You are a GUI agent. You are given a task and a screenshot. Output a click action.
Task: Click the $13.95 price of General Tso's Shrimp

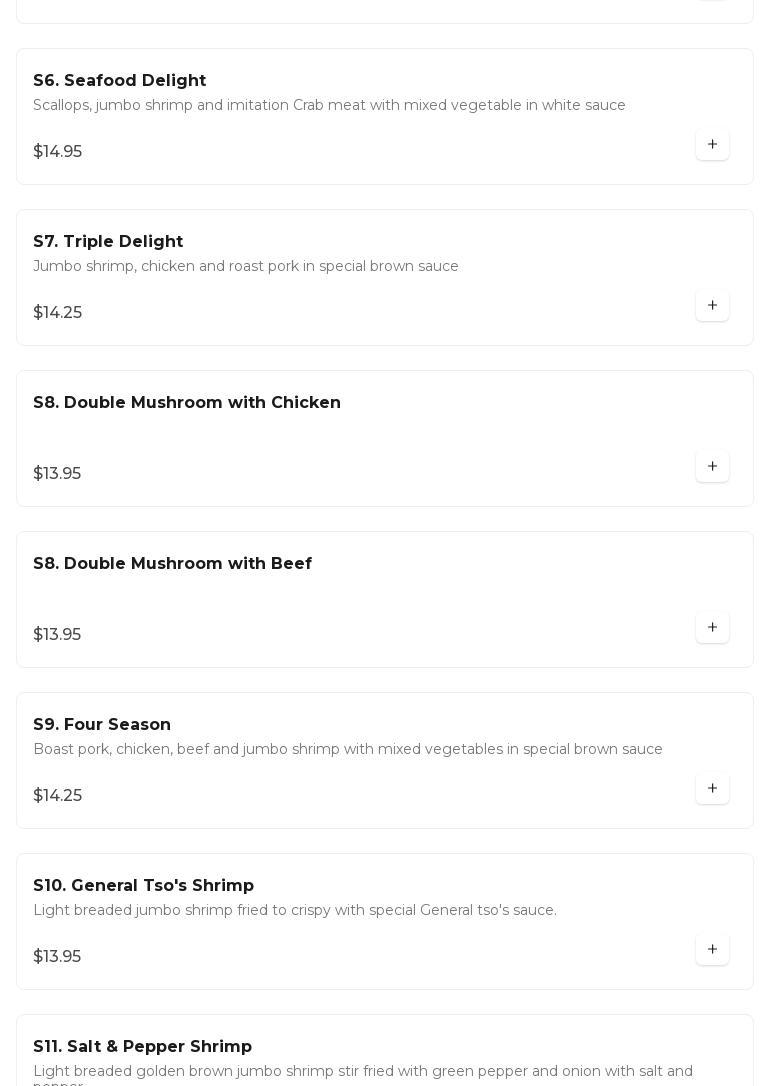(57, 957)
